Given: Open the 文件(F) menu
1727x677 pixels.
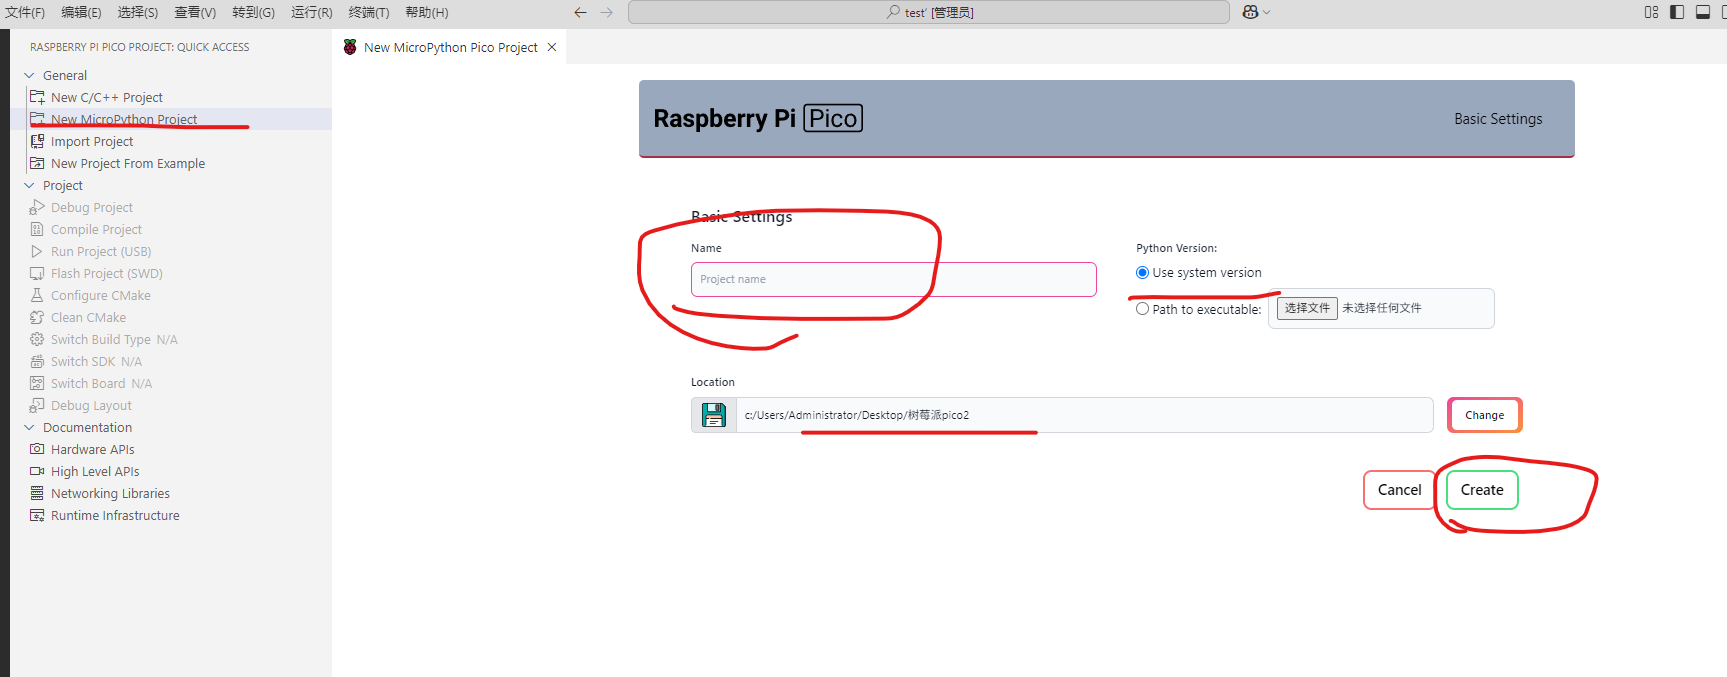Looking at the screenshot, I should (x=25, y=12).
